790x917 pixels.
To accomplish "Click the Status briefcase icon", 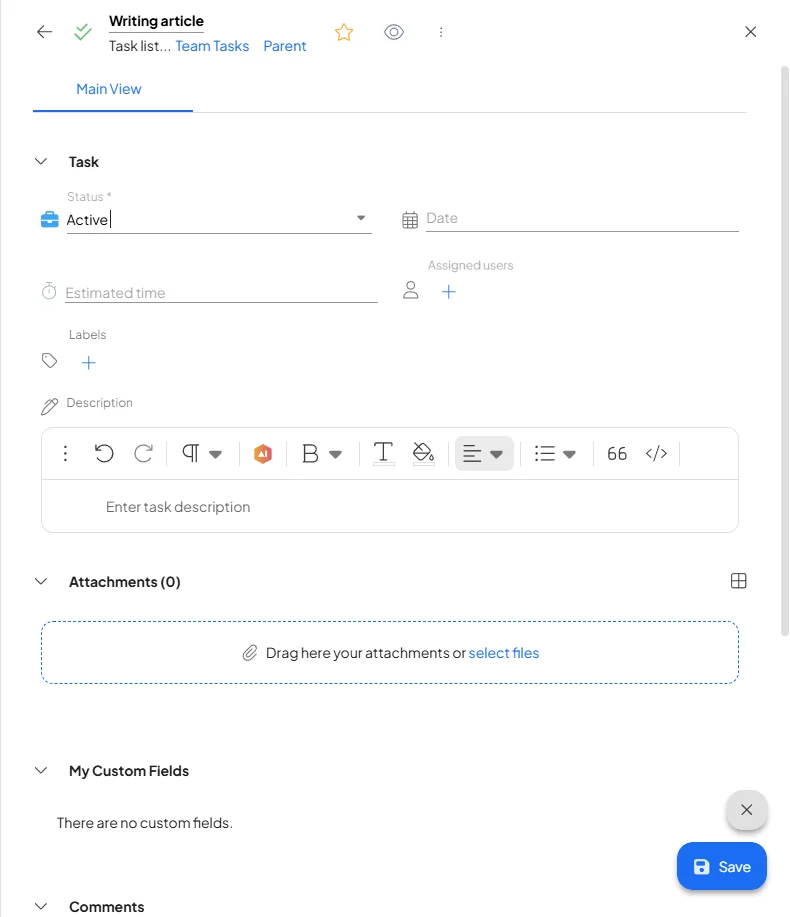I will pyautogui.click(x=50, y=219).
